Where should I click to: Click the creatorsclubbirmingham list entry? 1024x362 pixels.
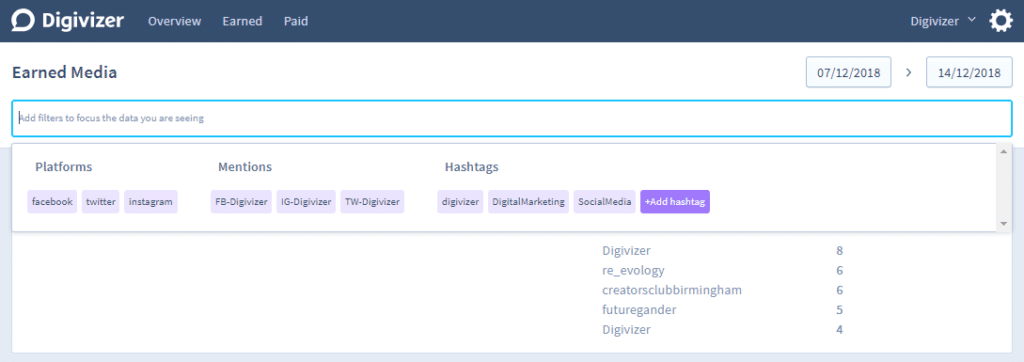(672, 289)
